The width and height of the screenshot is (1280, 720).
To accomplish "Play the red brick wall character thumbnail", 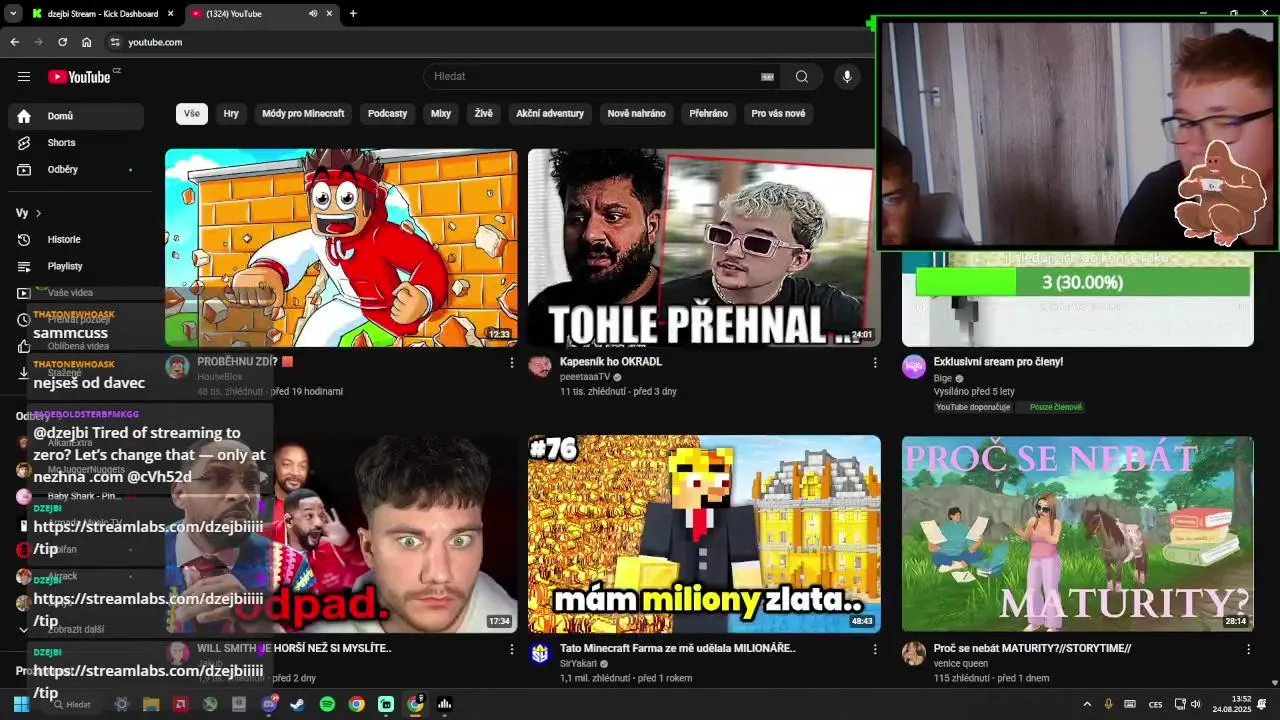I will (341, 248).
